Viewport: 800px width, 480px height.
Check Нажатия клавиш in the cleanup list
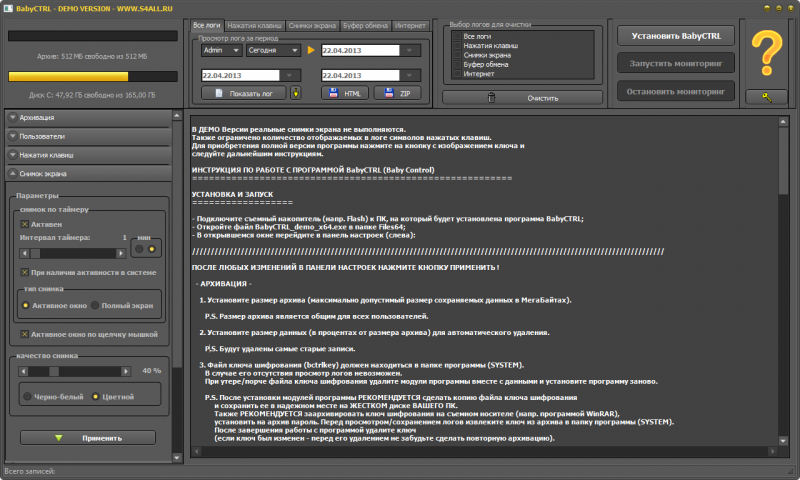pyautogui.click(x=458, y=45)
